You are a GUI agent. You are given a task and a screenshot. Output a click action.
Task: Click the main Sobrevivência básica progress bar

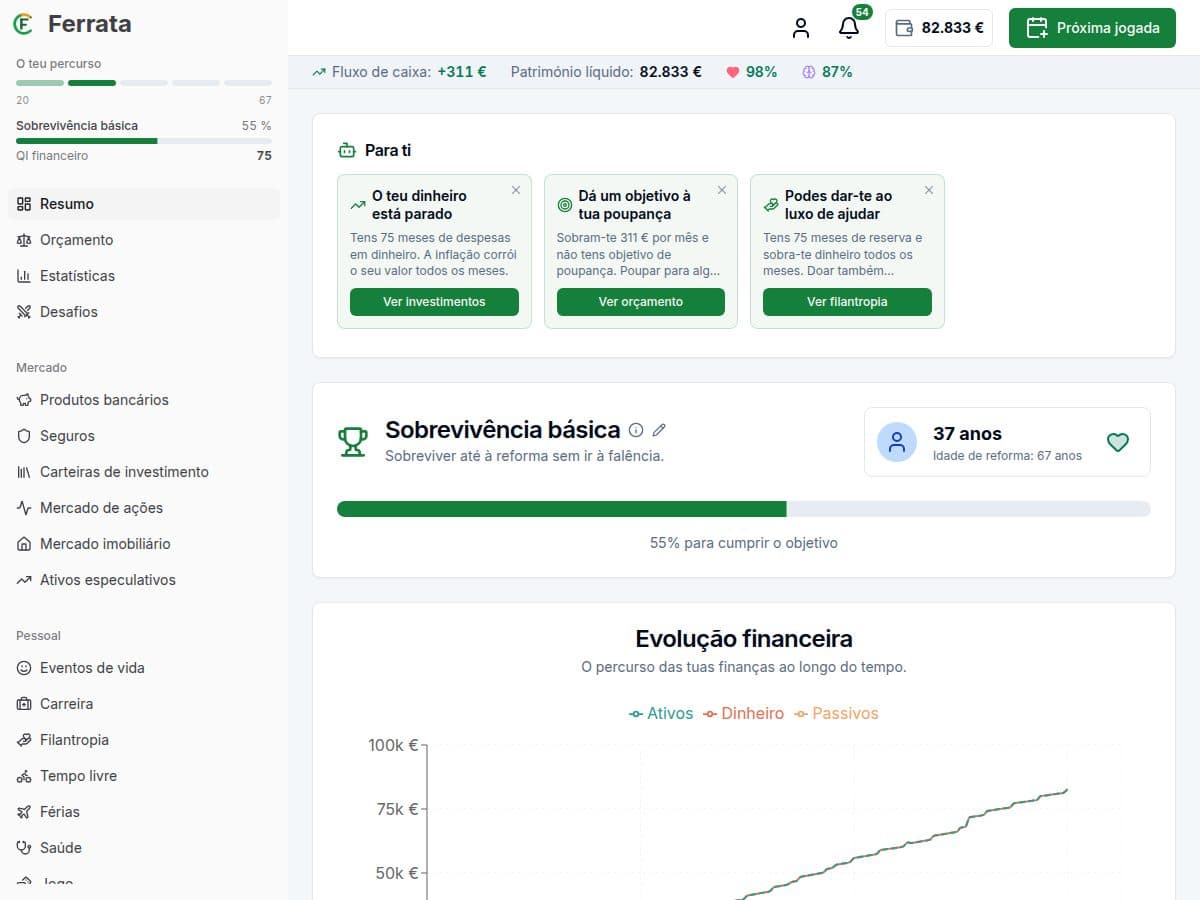[x=744, y=509]
